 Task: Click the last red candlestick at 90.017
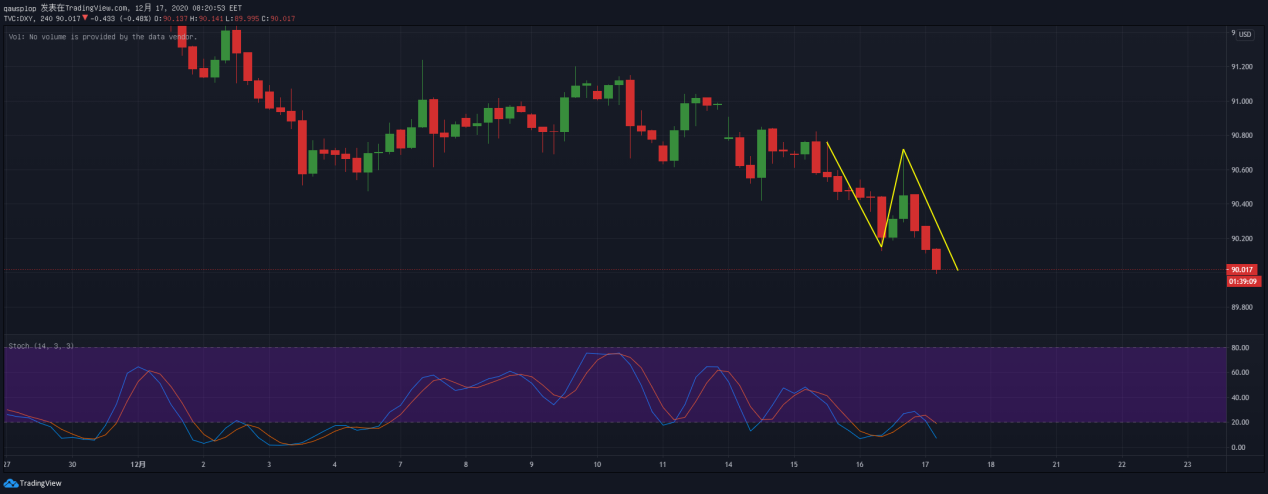coord(937,260)
